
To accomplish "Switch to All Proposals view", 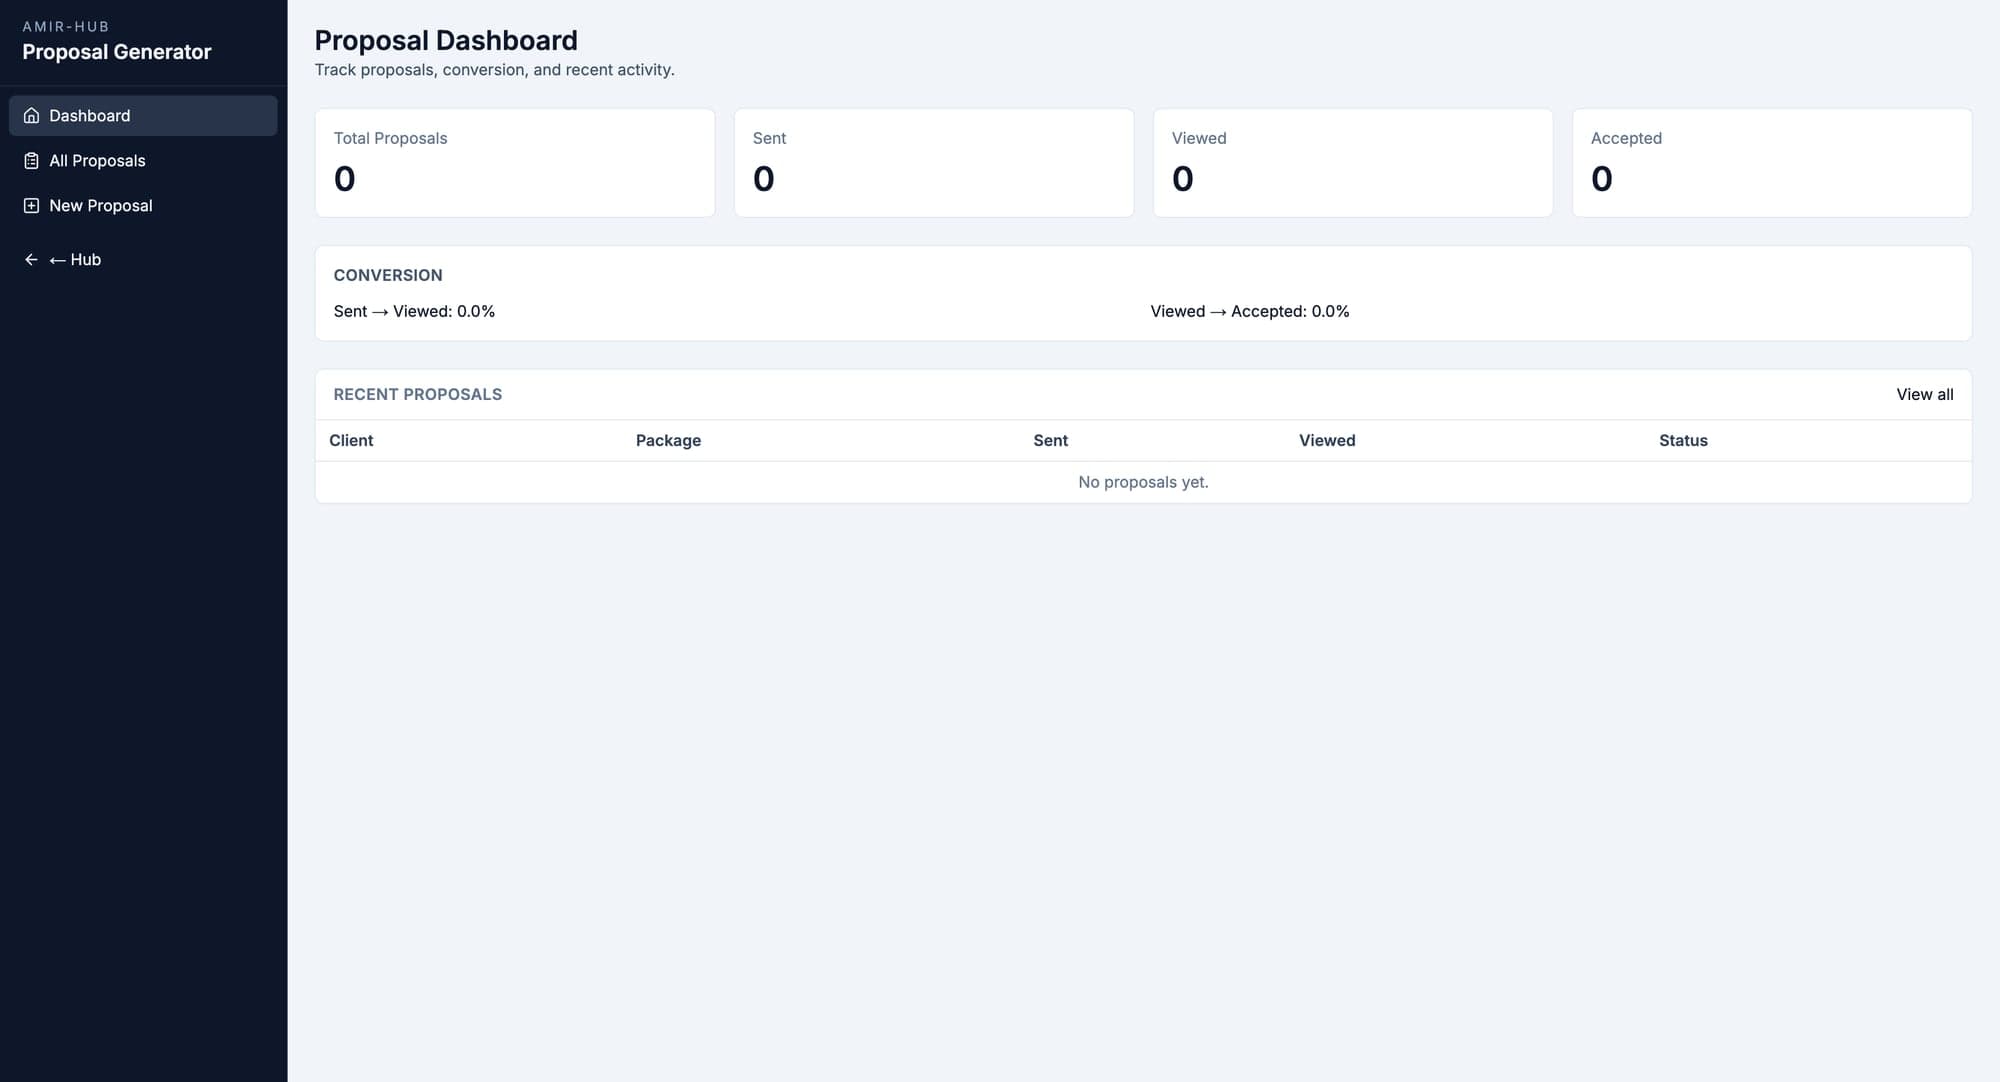I will pyautogui.click(x=97, y=160).
